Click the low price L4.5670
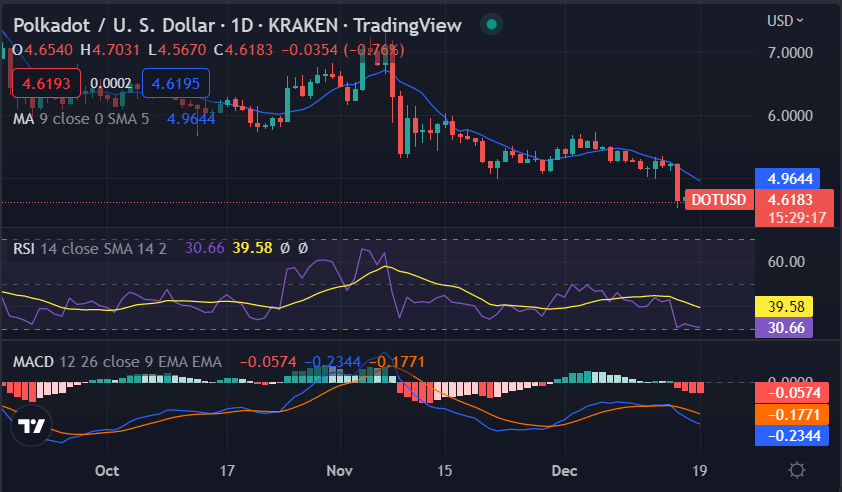Viewport: 842px width, 492px height. tap(177, 50)
